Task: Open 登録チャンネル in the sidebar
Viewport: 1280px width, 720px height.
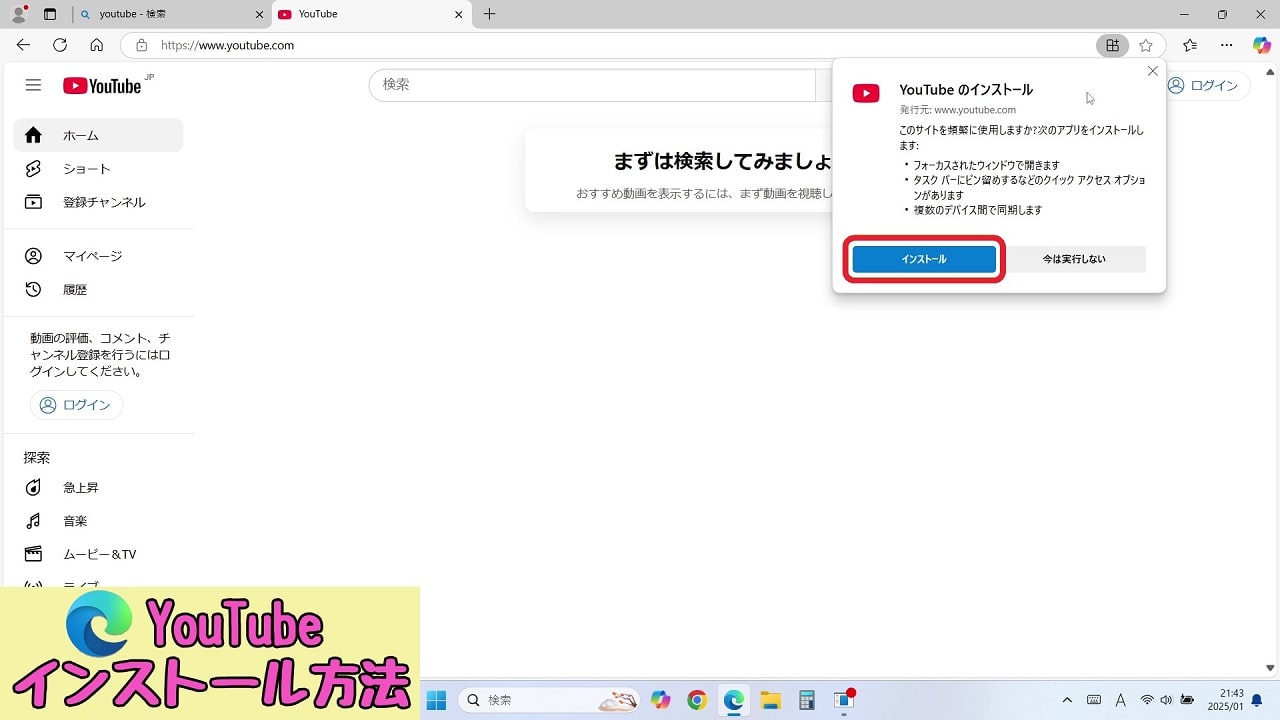Action: (x=98, y=202)
